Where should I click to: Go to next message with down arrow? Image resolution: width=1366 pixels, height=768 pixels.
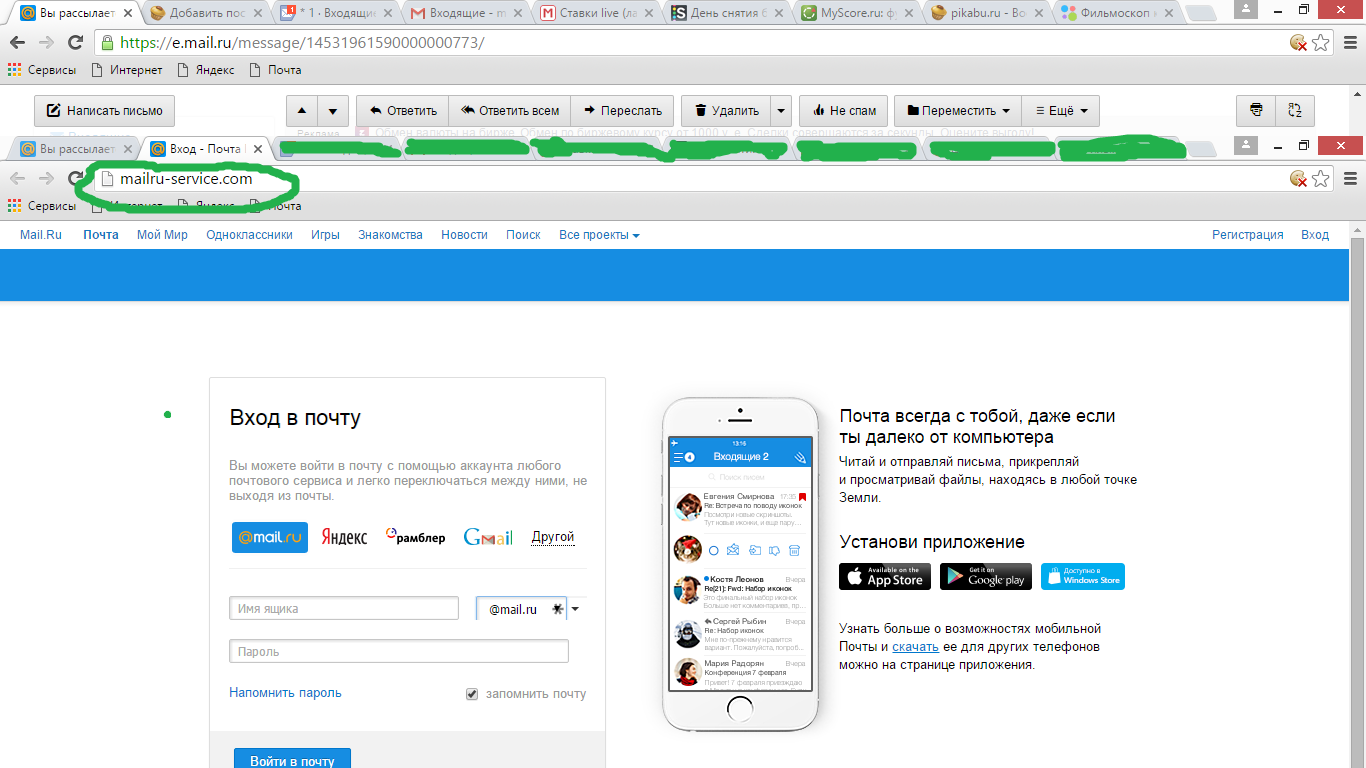333,110
